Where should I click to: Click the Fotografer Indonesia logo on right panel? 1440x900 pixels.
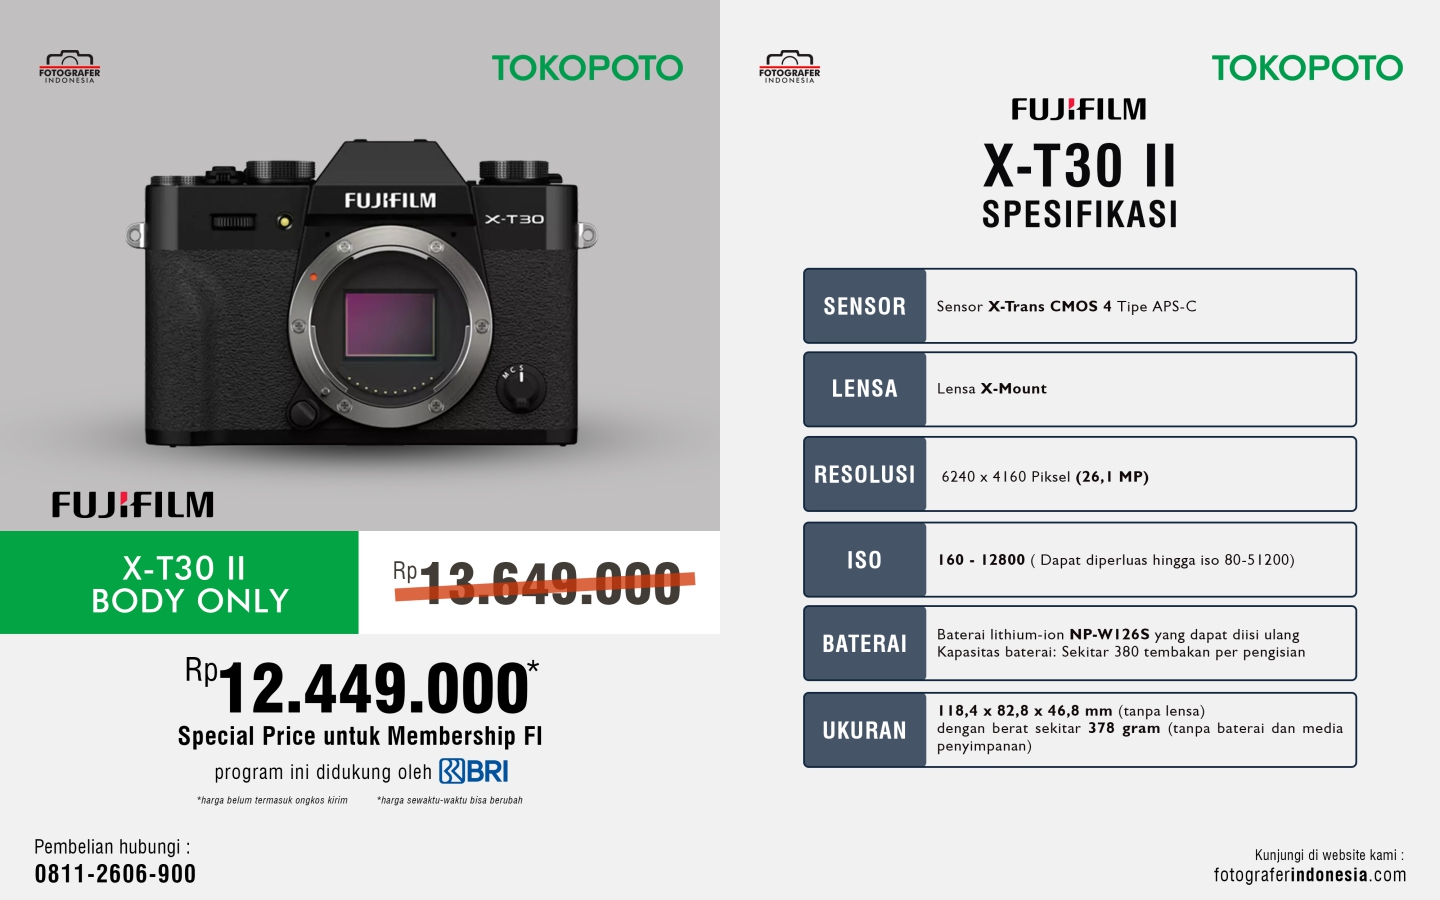click(790, 67)
